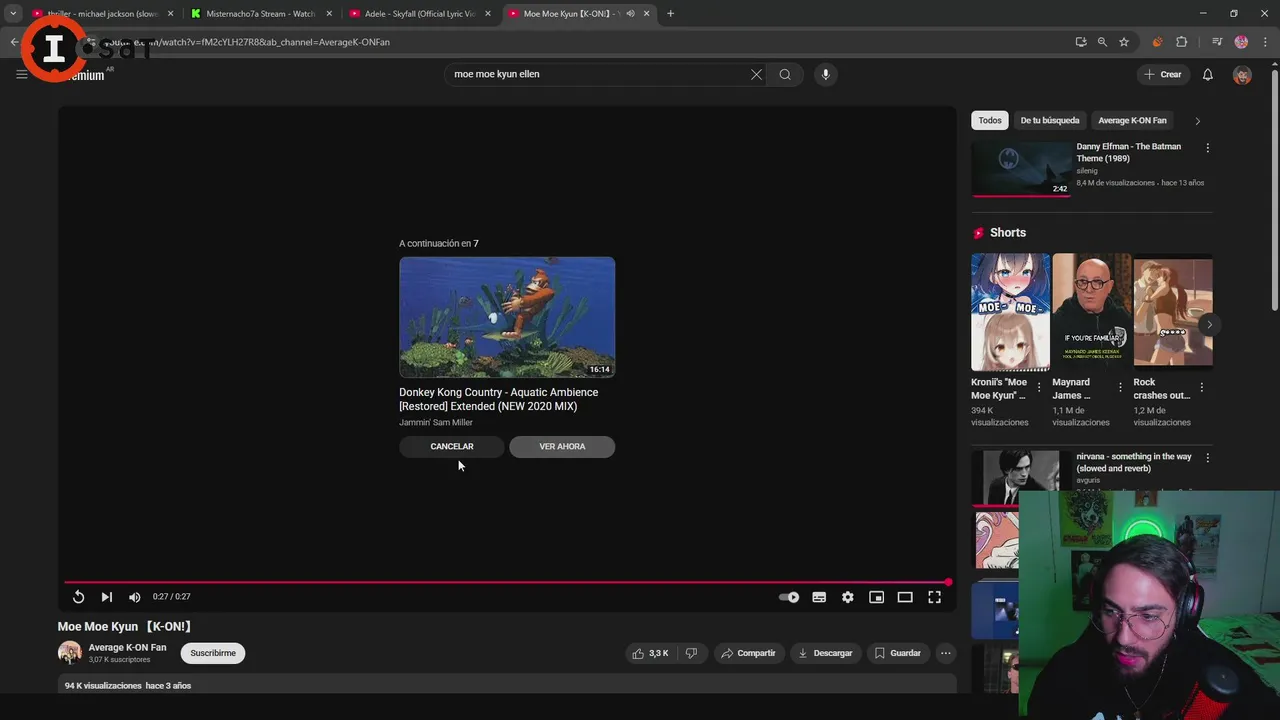Viewport: 1280px width, 720px height.
Task: Open more actions menu below the video
Action: click(x=945, y=653)
